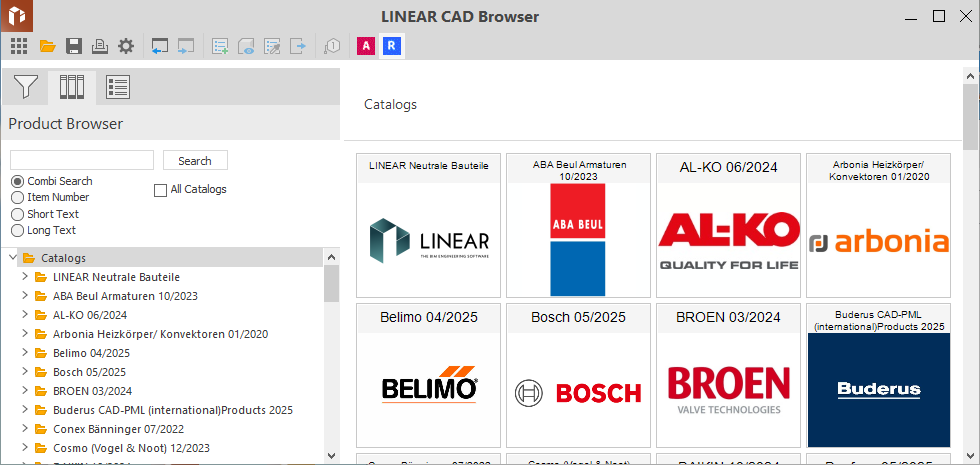Expand AL-KO 06/2024 tree node
980x465 pixels.
[x=25, y=314]
